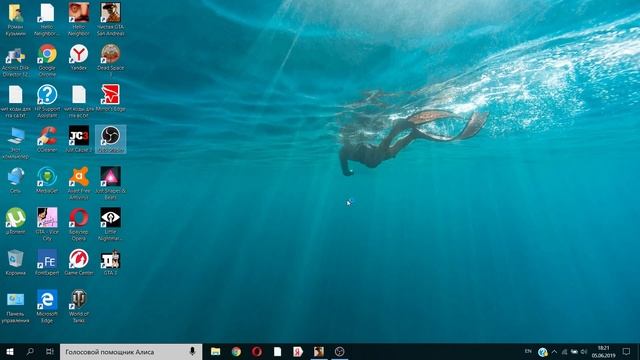The width and height of the screenshot is (640, 360).
Task: Click the battery status tray icon
Action: pyautogui.click(x=574, y=351)
